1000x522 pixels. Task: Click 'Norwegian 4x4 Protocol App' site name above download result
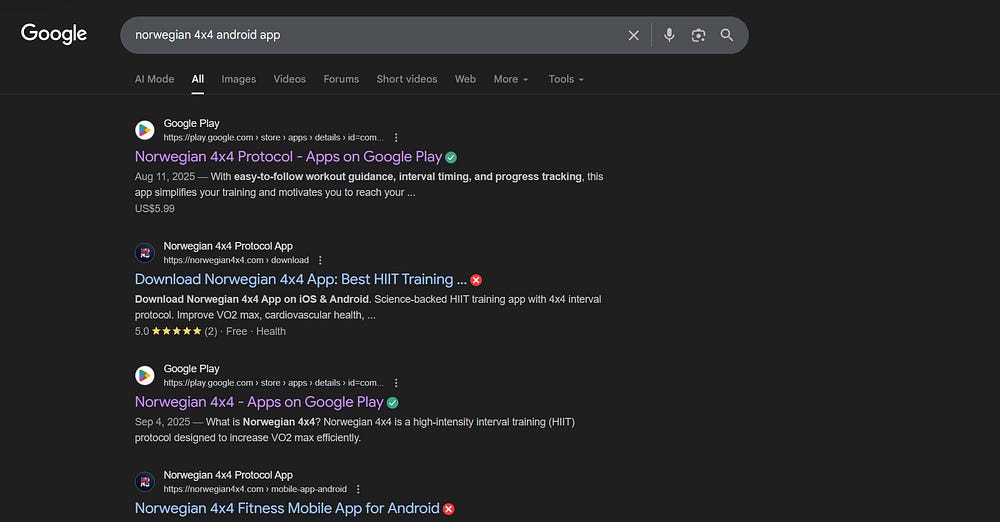[228, 246]
